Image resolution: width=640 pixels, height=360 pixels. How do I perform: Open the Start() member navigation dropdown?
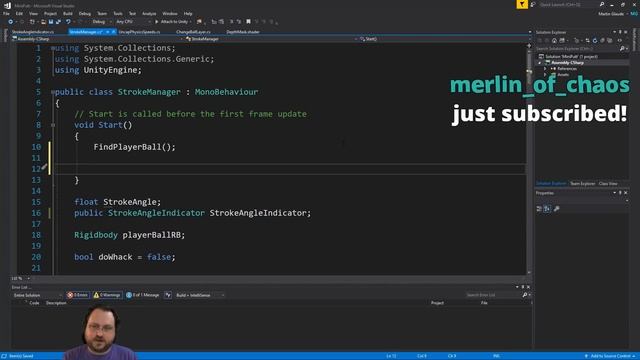(x=444, y=39)
